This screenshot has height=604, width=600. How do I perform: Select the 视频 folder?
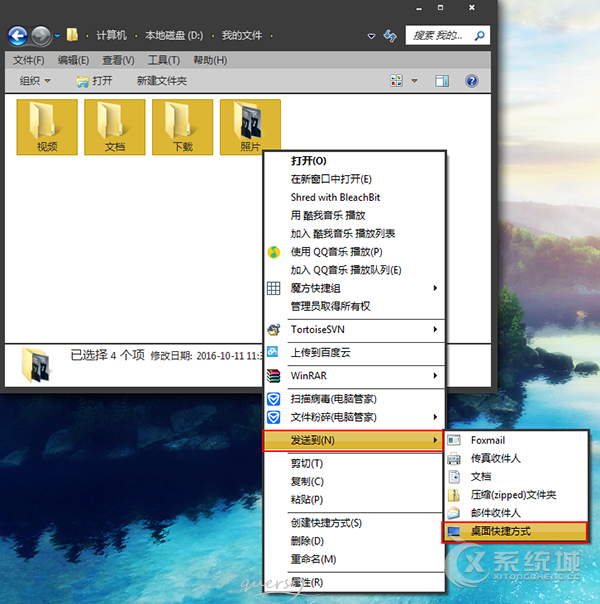47,127
